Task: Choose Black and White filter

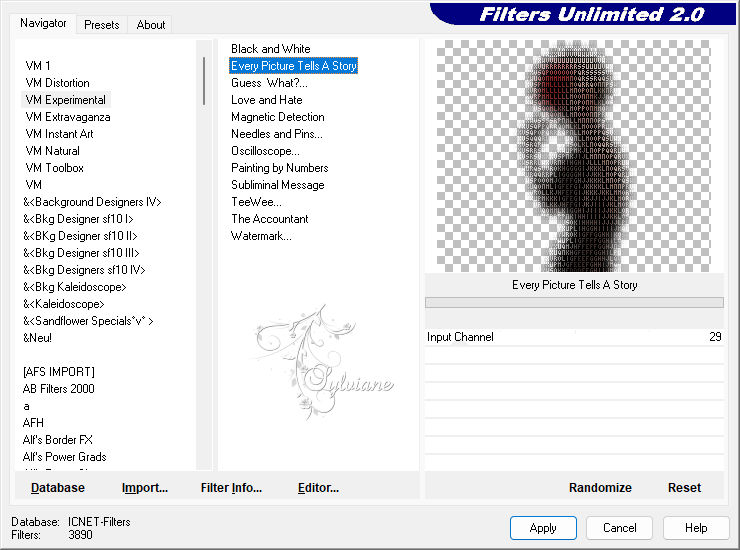Action: click(270, 49)
